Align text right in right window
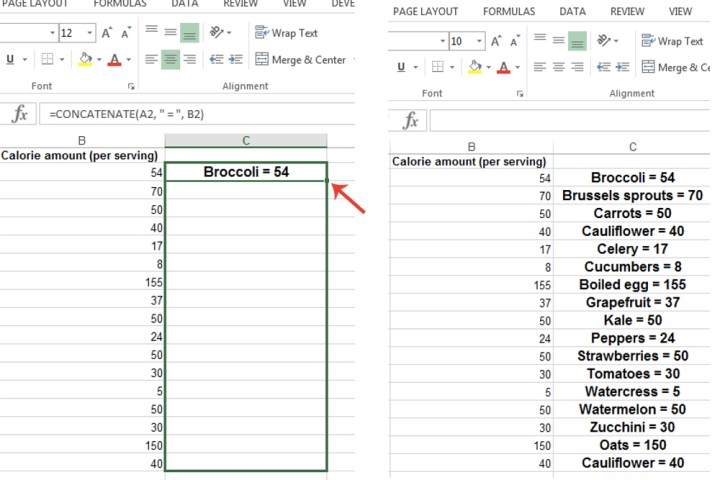720x480 pixels. tap(577, 67)
